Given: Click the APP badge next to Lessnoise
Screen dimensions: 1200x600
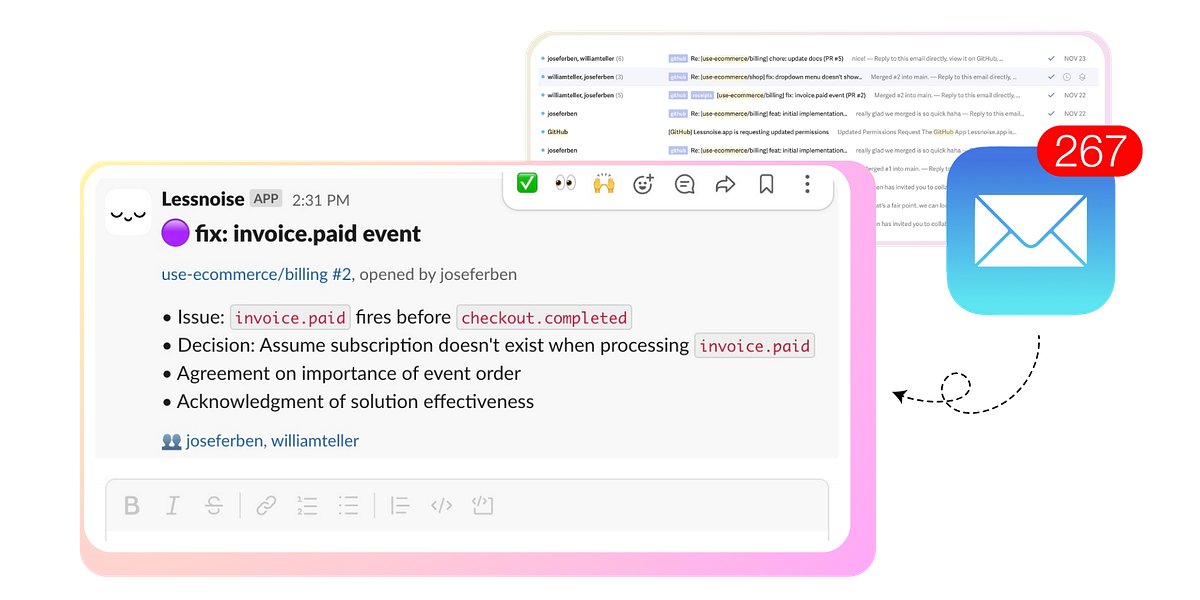Looking at the screenshot, I should (266, 199).
